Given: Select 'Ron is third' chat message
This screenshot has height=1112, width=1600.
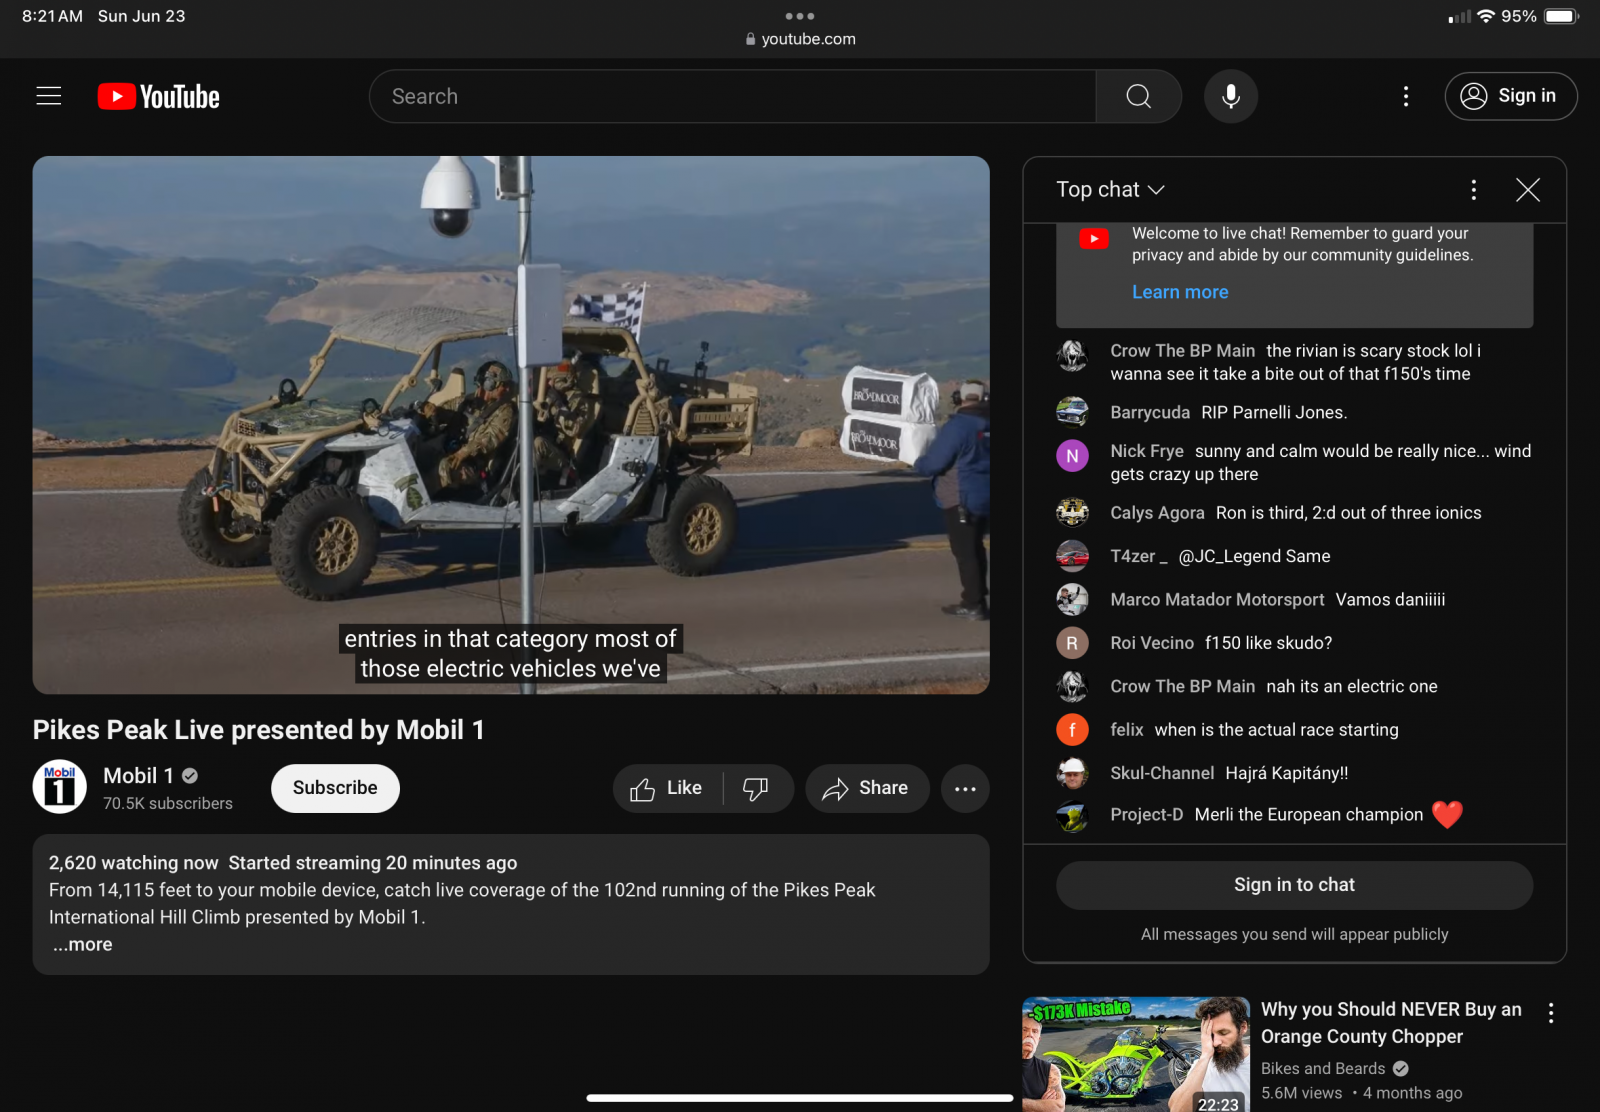Looking at the screenshot, I should (x=1349, y=513).
